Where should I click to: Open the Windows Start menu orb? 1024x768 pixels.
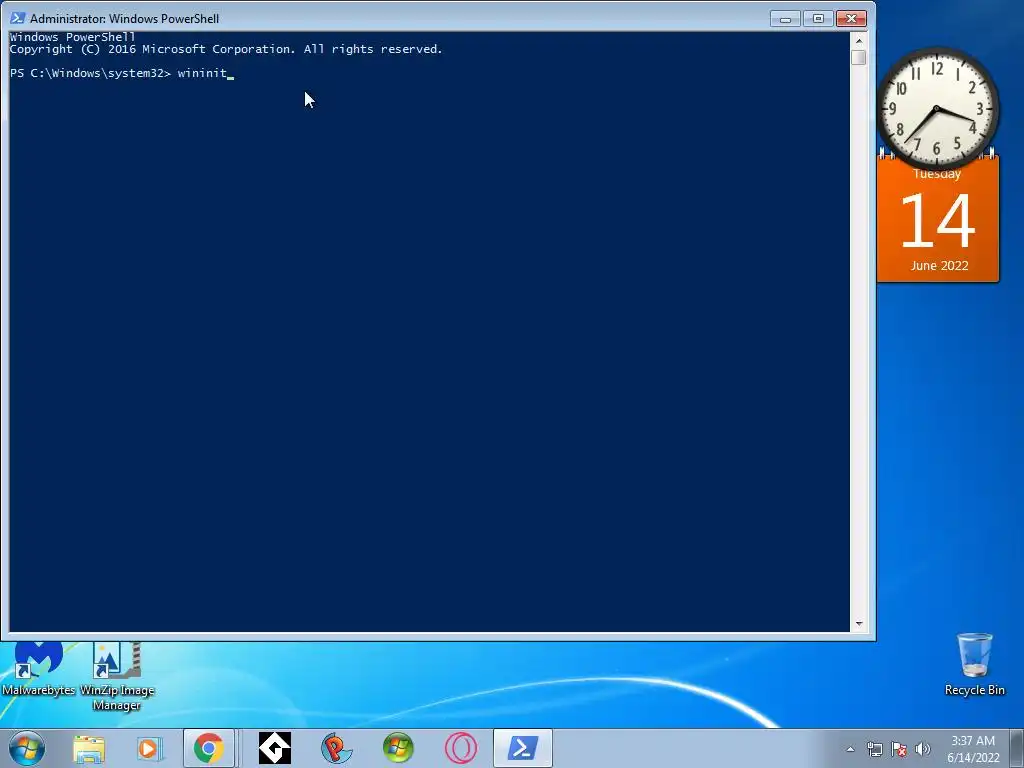(27, 748)
